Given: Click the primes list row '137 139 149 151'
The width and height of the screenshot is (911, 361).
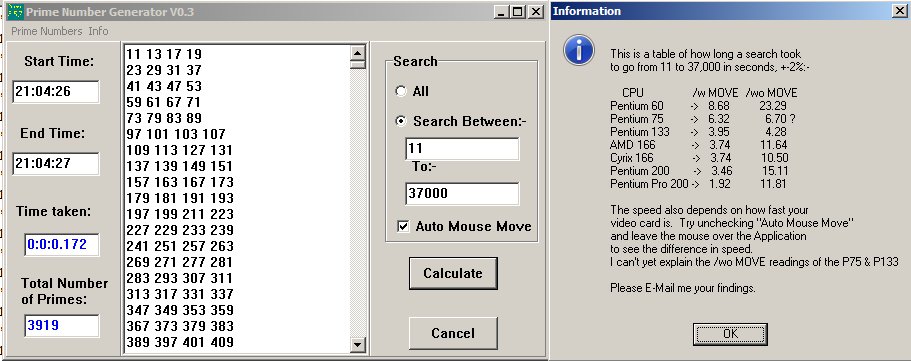Looking at the screenshot, I should [x=180, y=166].
